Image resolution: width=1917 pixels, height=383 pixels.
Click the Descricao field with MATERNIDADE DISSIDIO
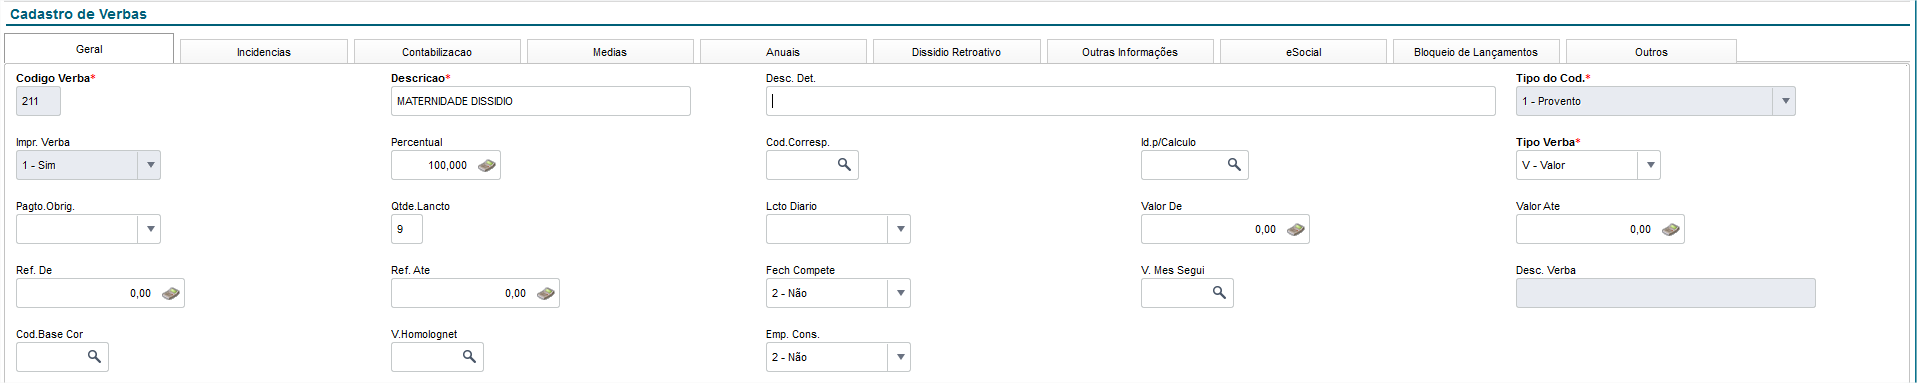[540, 101]
